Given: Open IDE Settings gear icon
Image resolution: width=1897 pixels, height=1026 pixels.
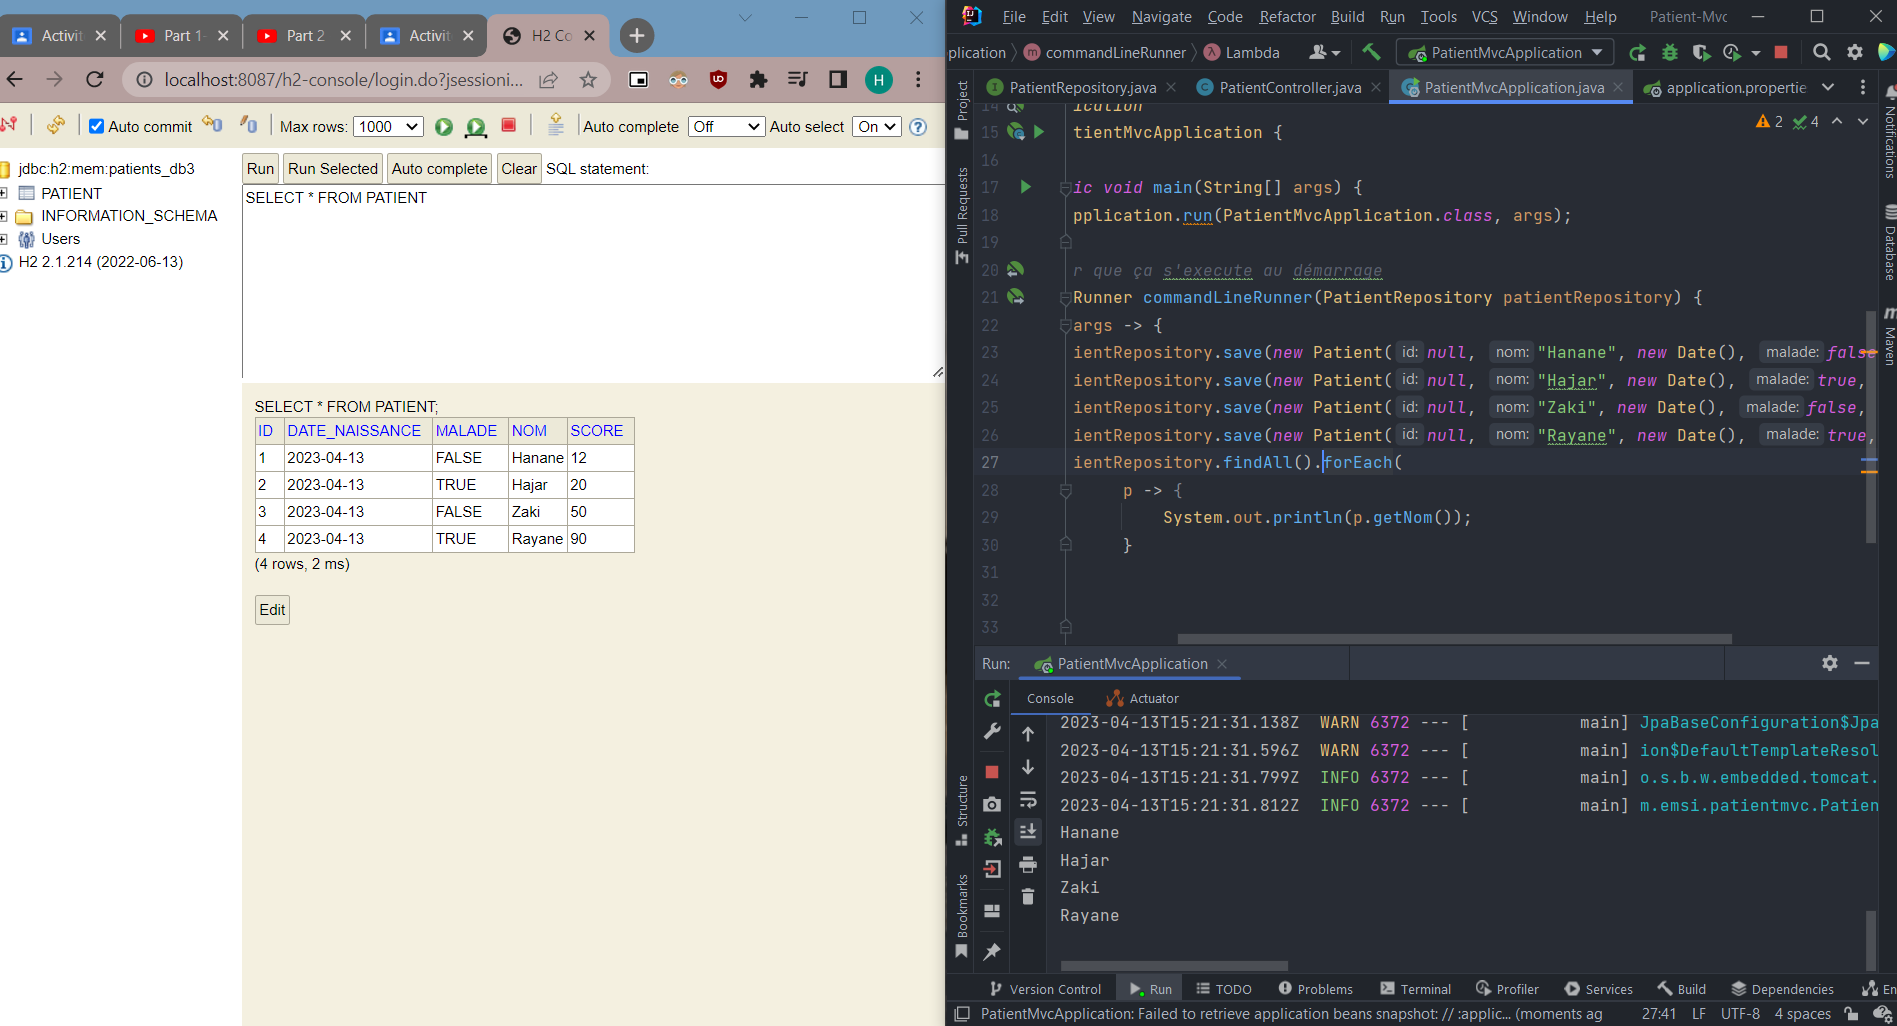Looking at the screenshot, I should pyautogui.click(x=1853, y=52).
